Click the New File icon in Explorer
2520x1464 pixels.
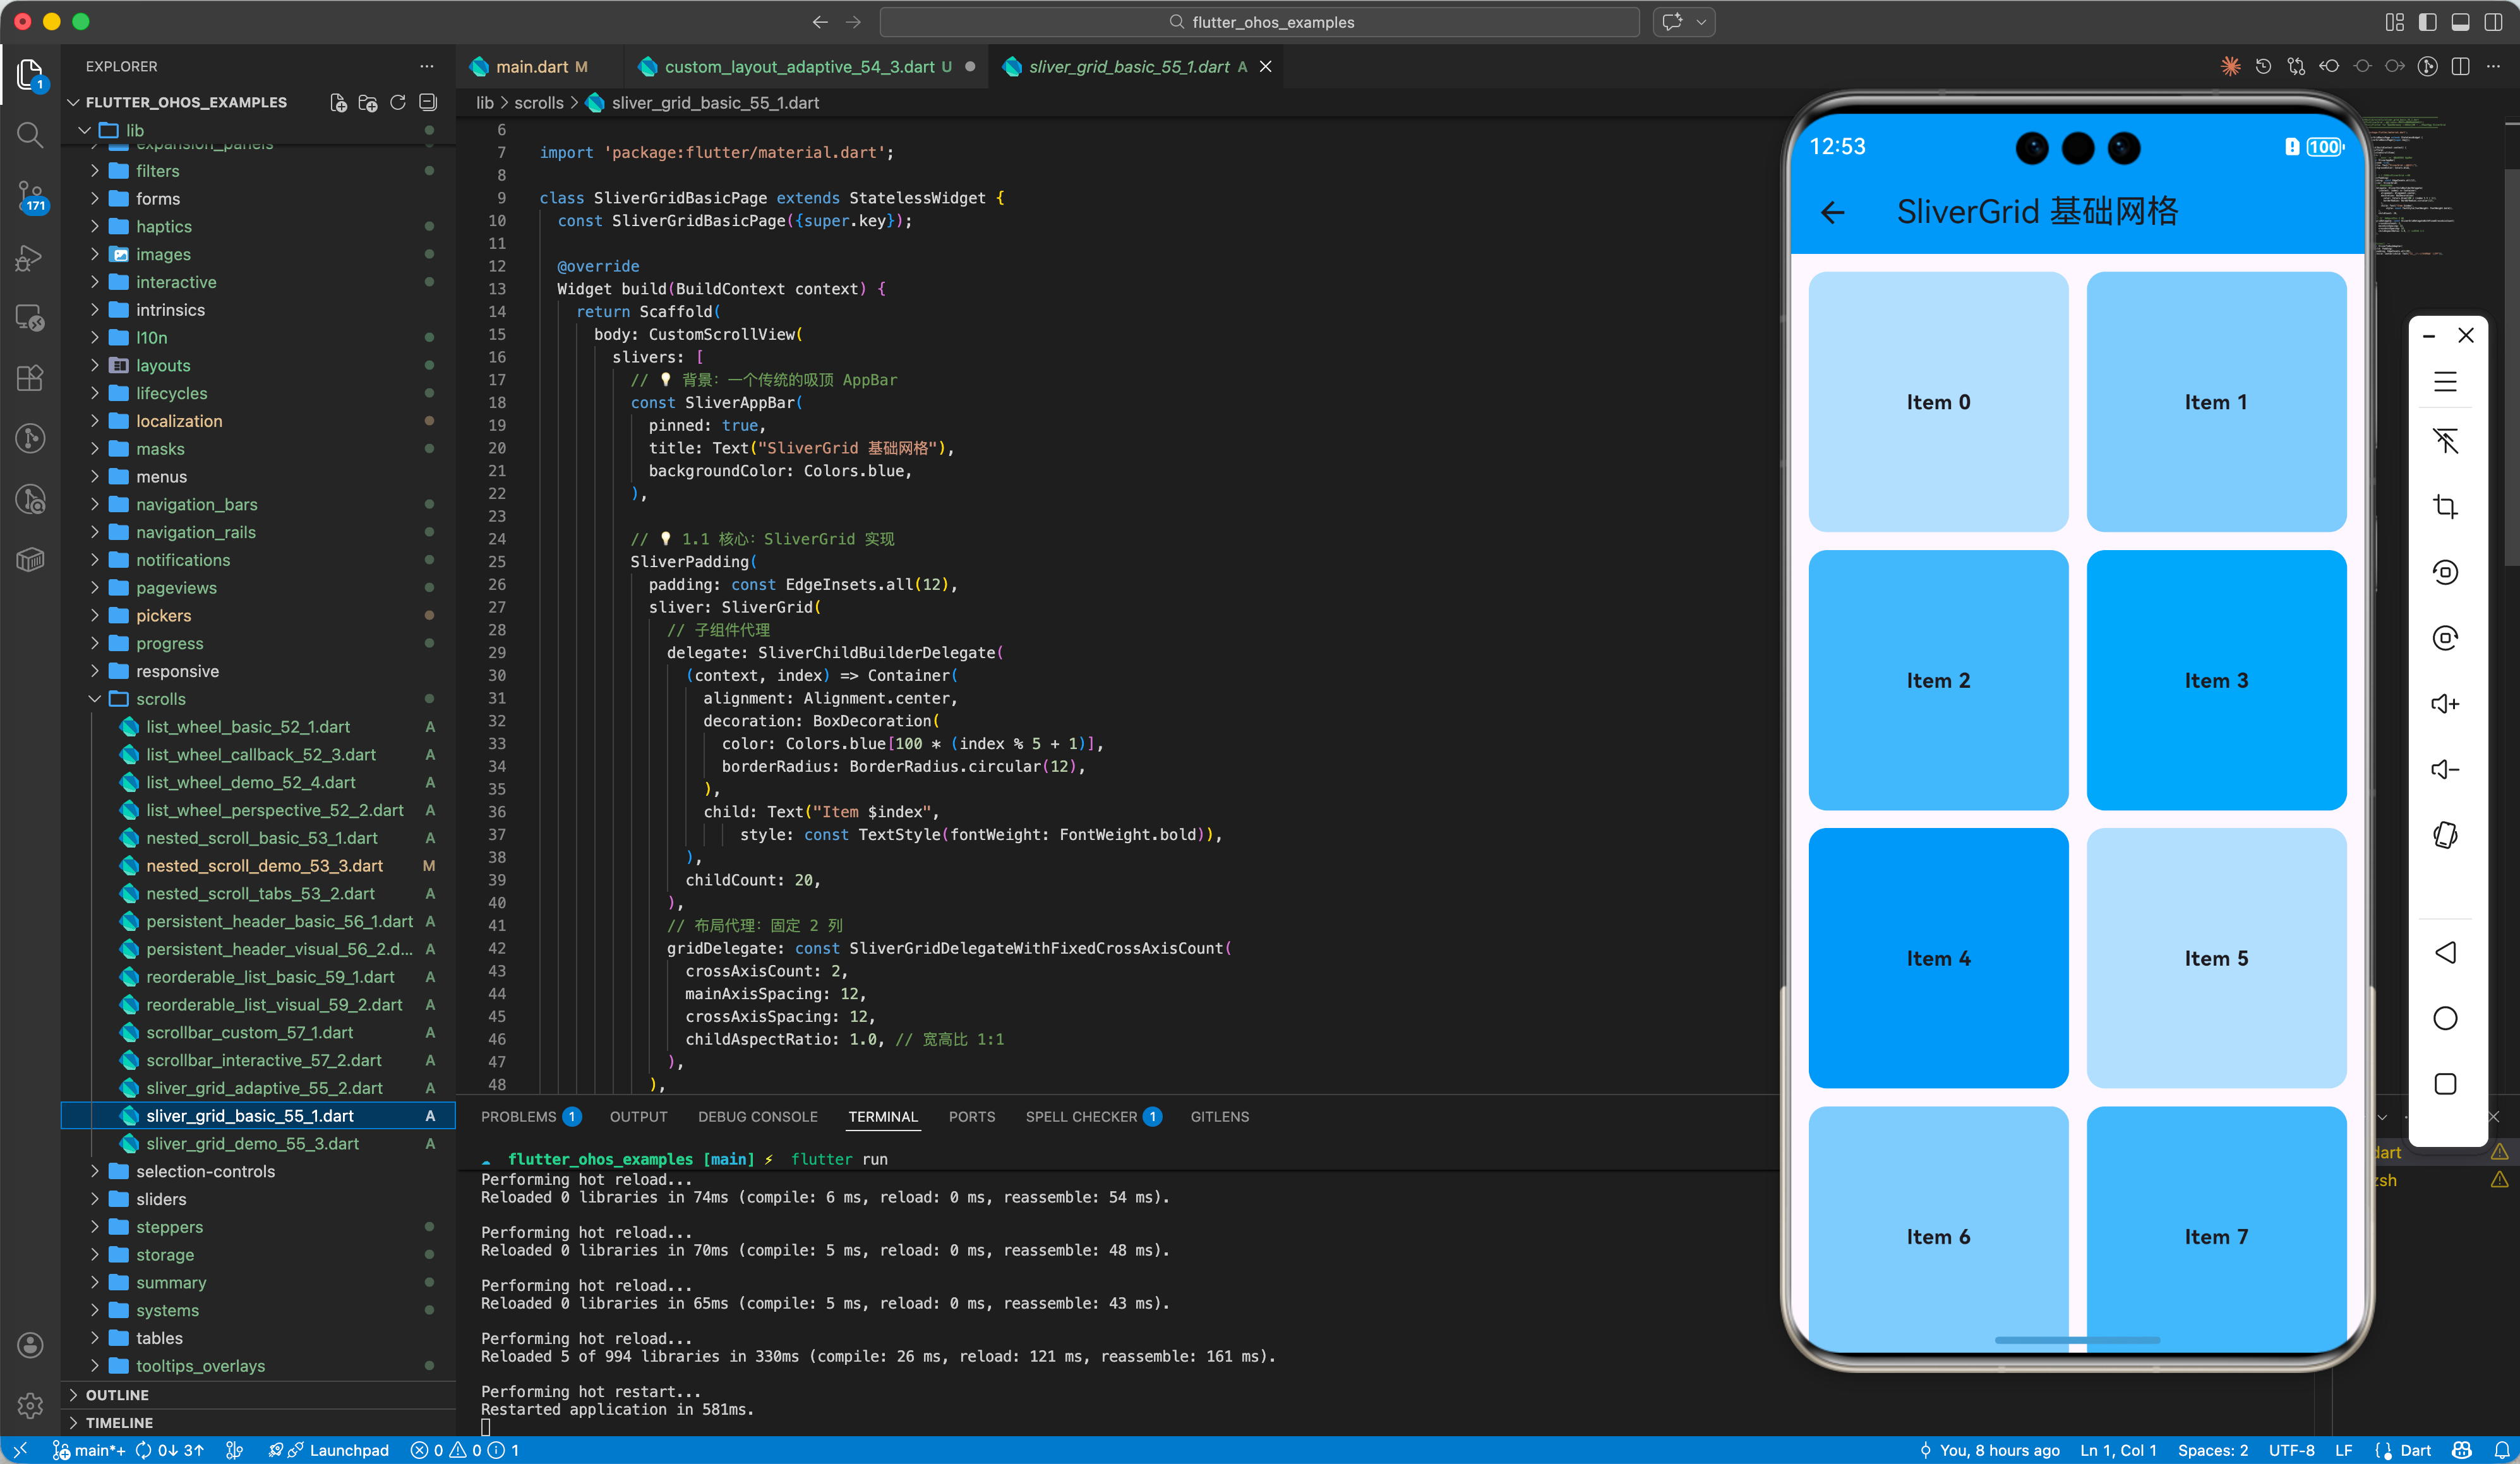coord(338,102)
